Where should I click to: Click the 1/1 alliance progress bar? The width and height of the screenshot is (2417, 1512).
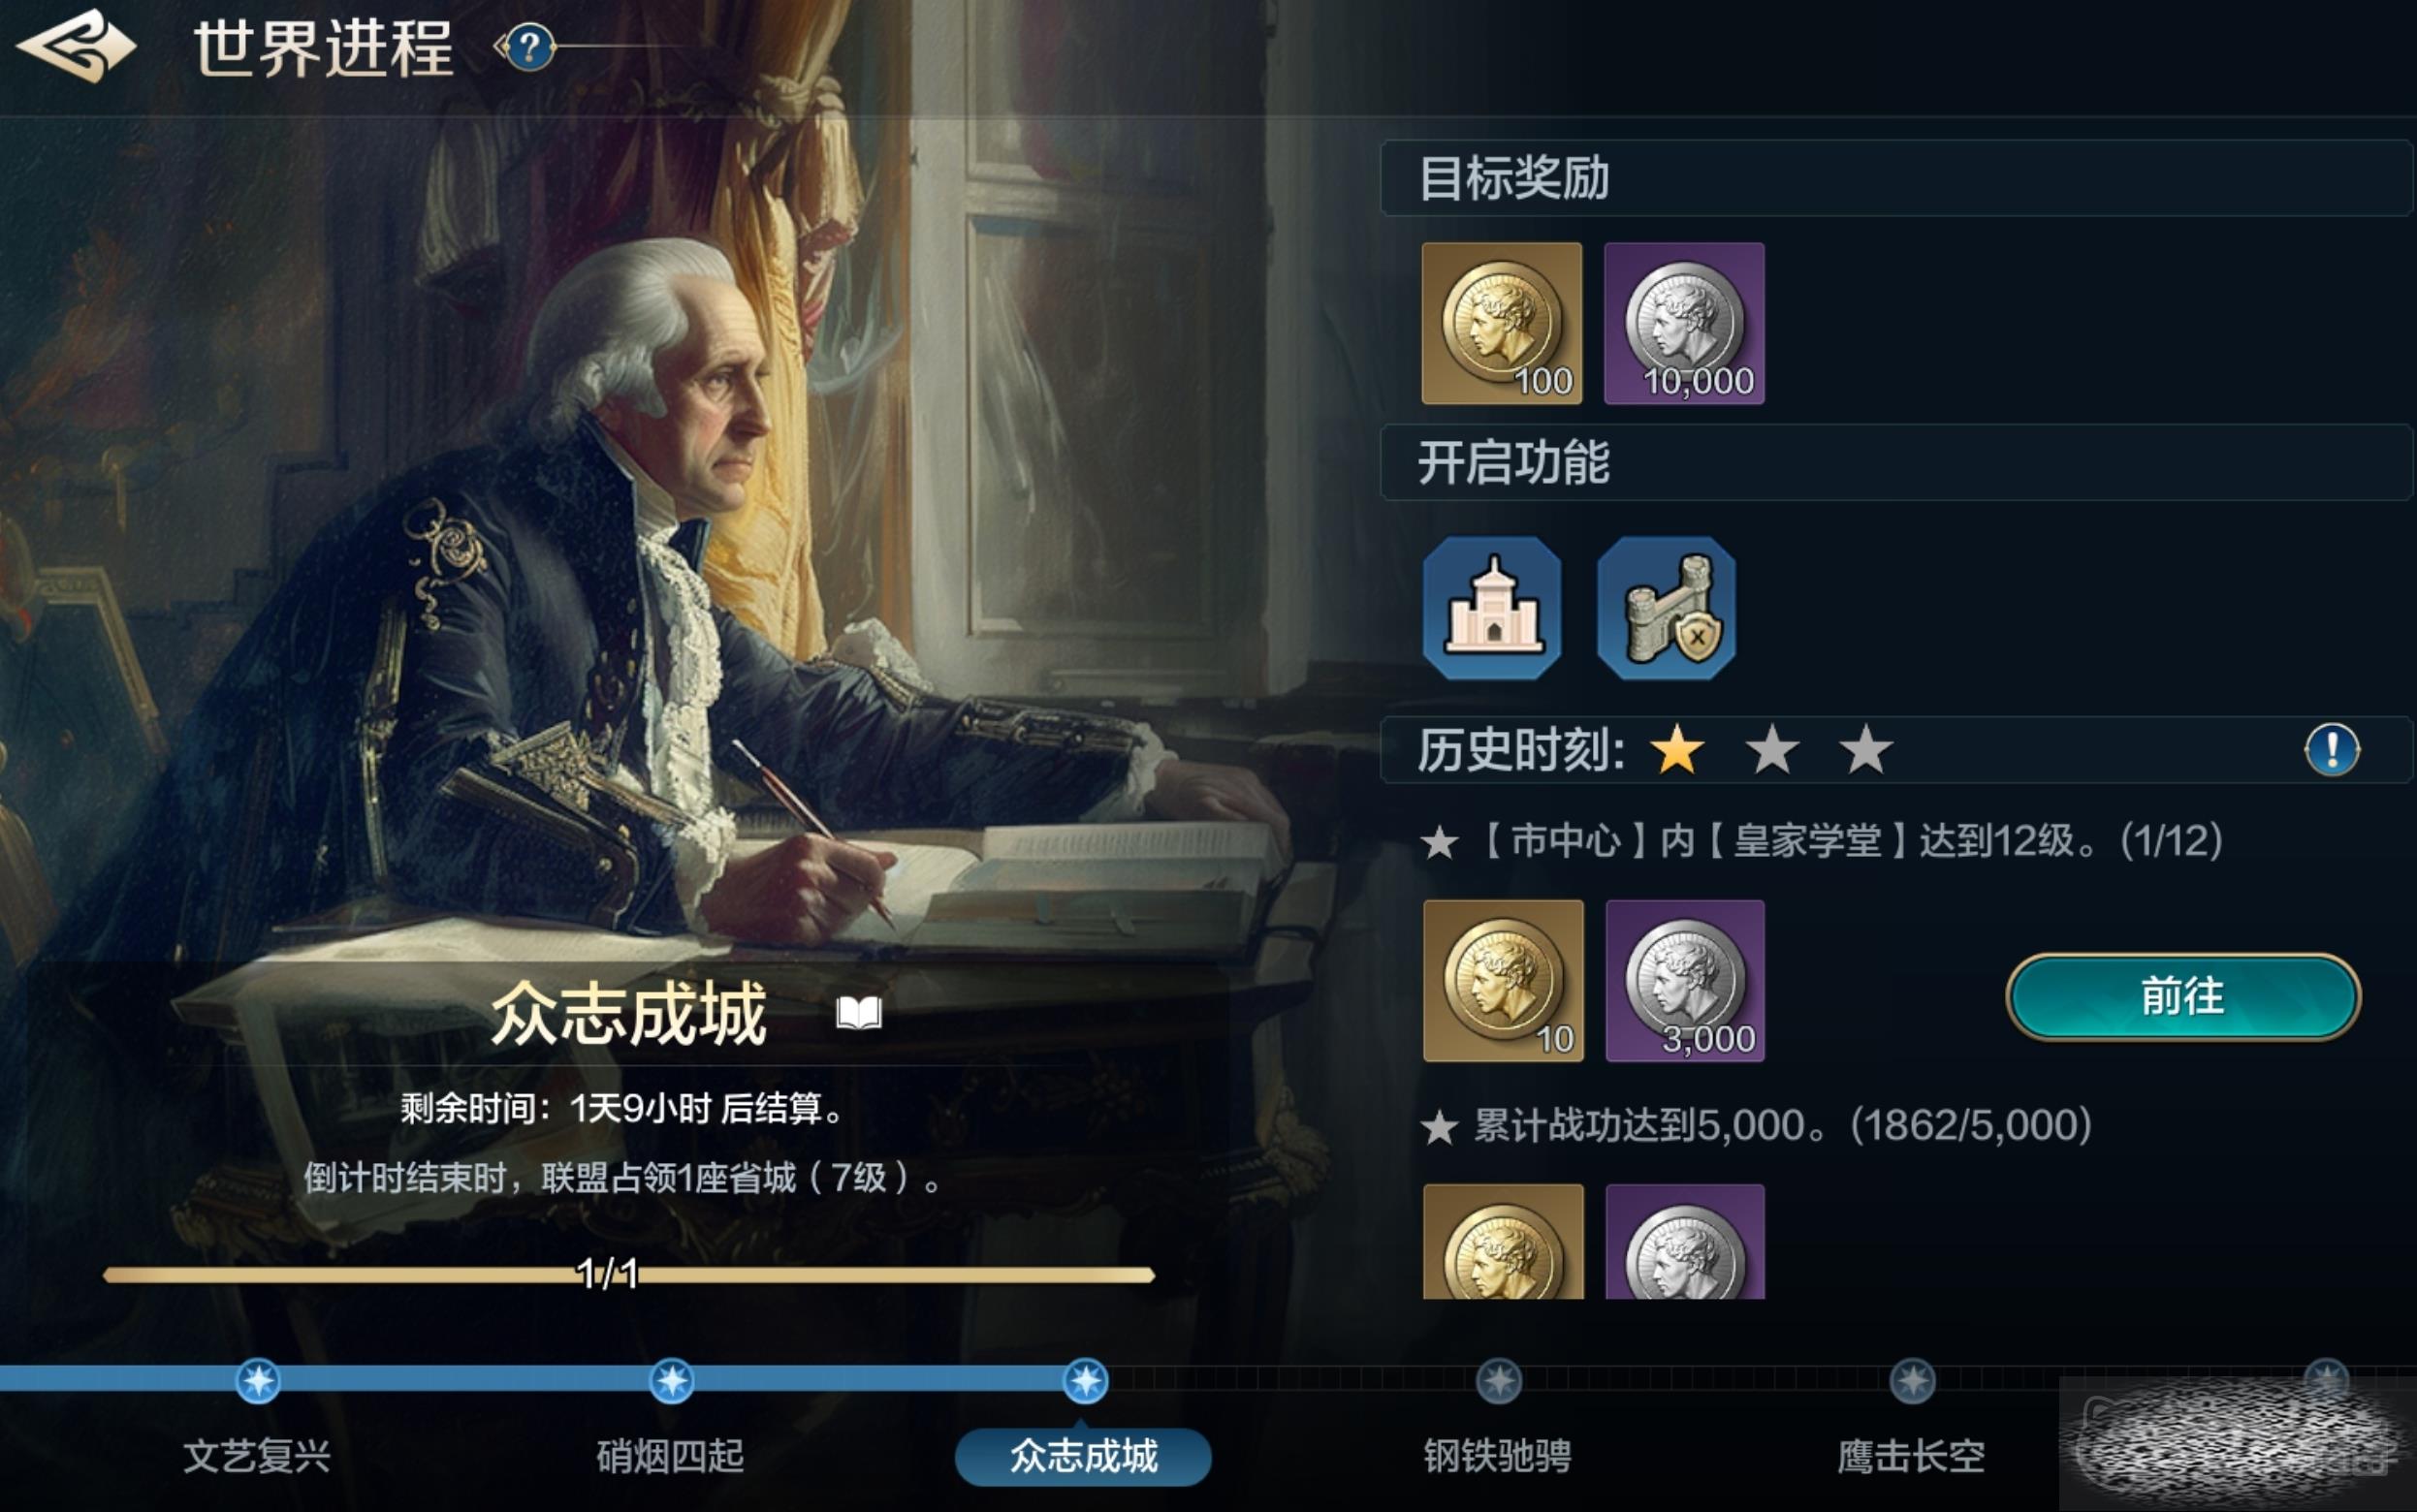point(629,1275)
